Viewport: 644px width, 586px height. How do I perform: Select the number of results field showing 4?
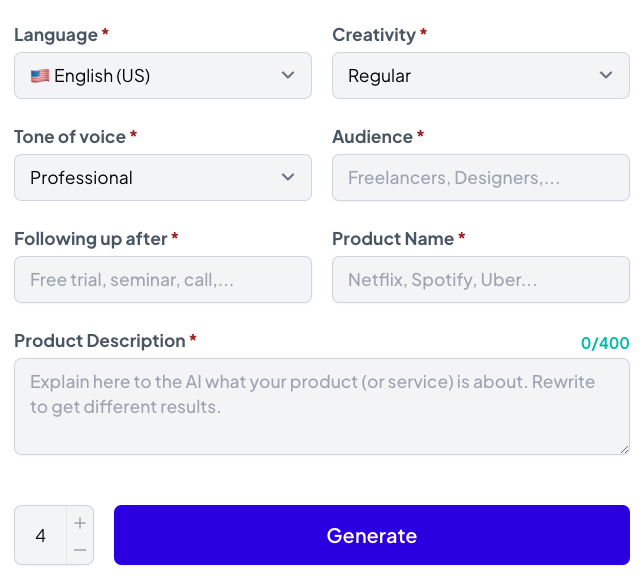[x=41, y=536]
